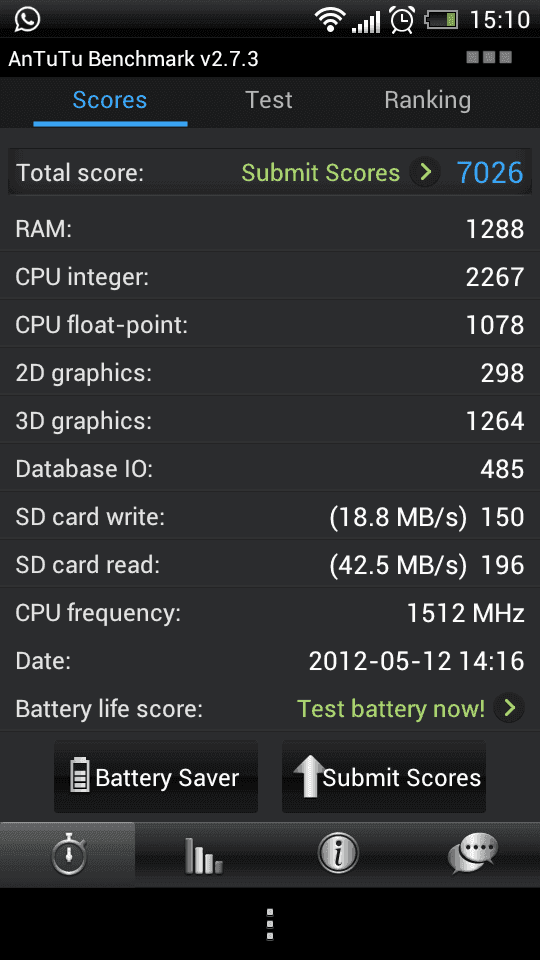Tap the battery indicator in status bar
Screen dimensions: 540x960
coord(441,20)
